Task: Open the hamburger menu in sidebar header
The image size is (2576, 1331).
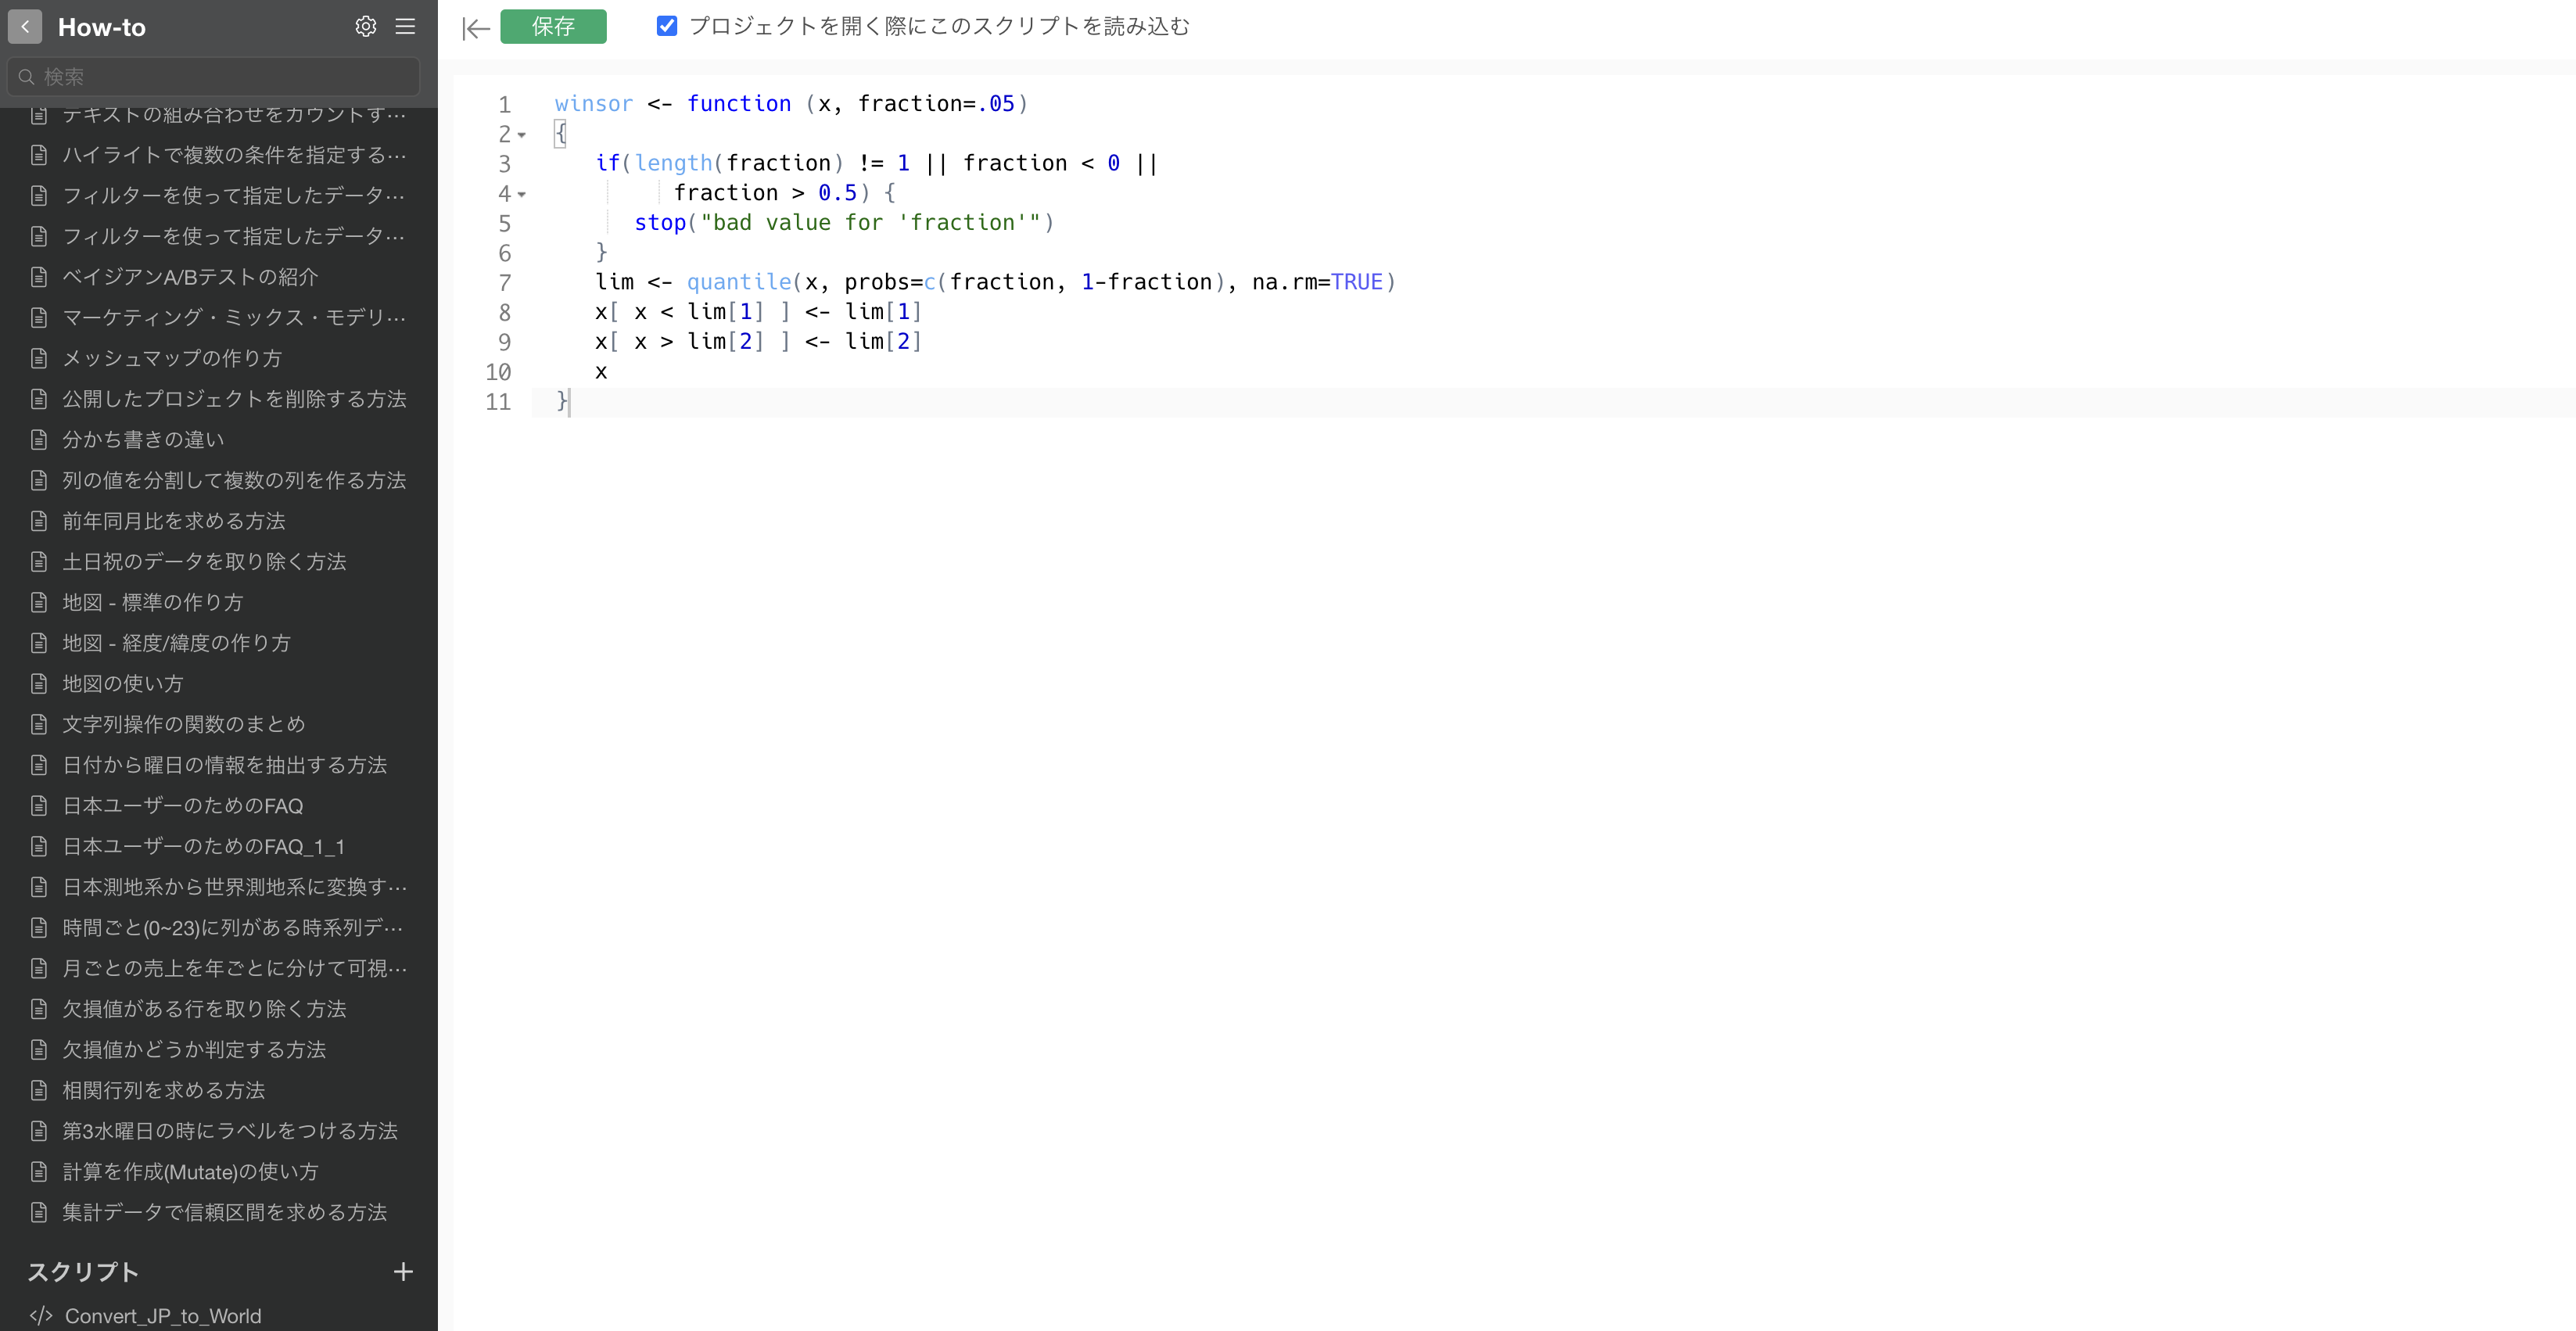Action: pos(405,27)
